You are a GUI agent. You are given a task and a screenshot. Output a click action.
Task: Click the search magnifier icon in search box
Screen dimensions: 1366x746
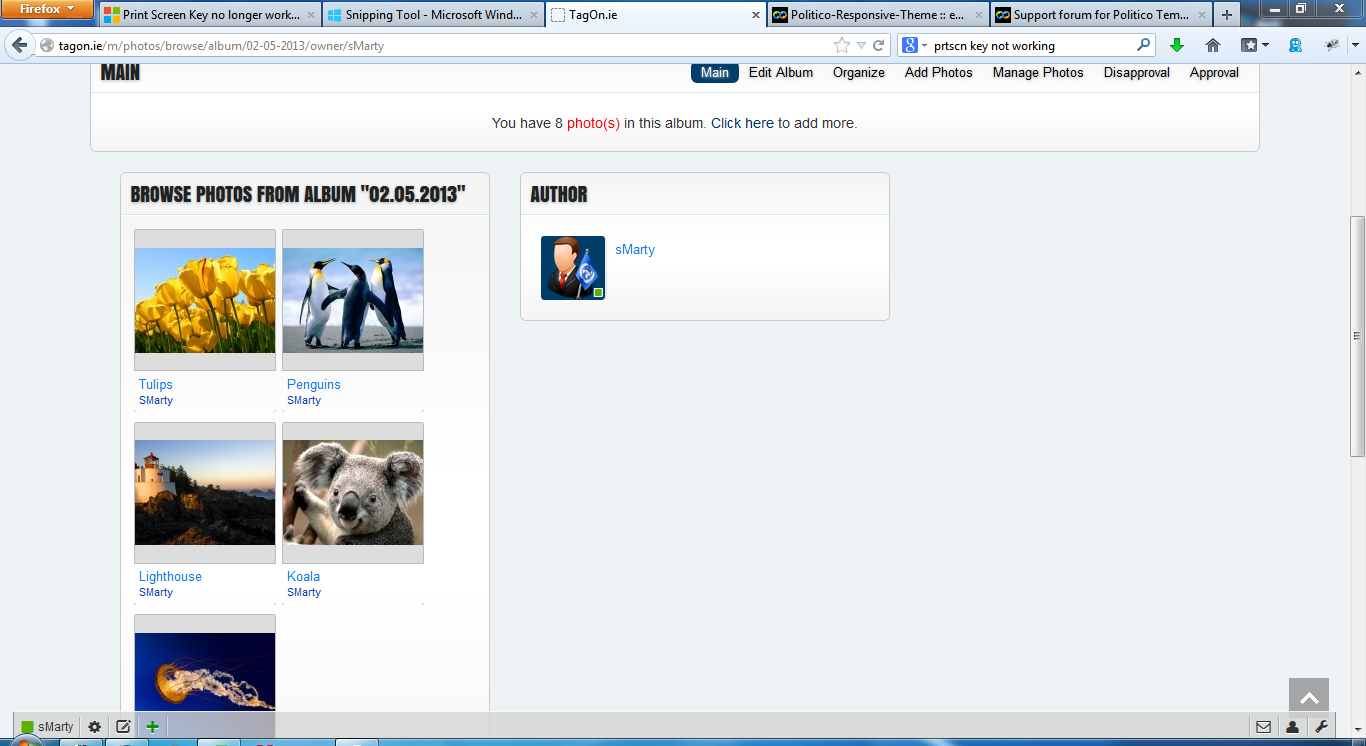1144,45
